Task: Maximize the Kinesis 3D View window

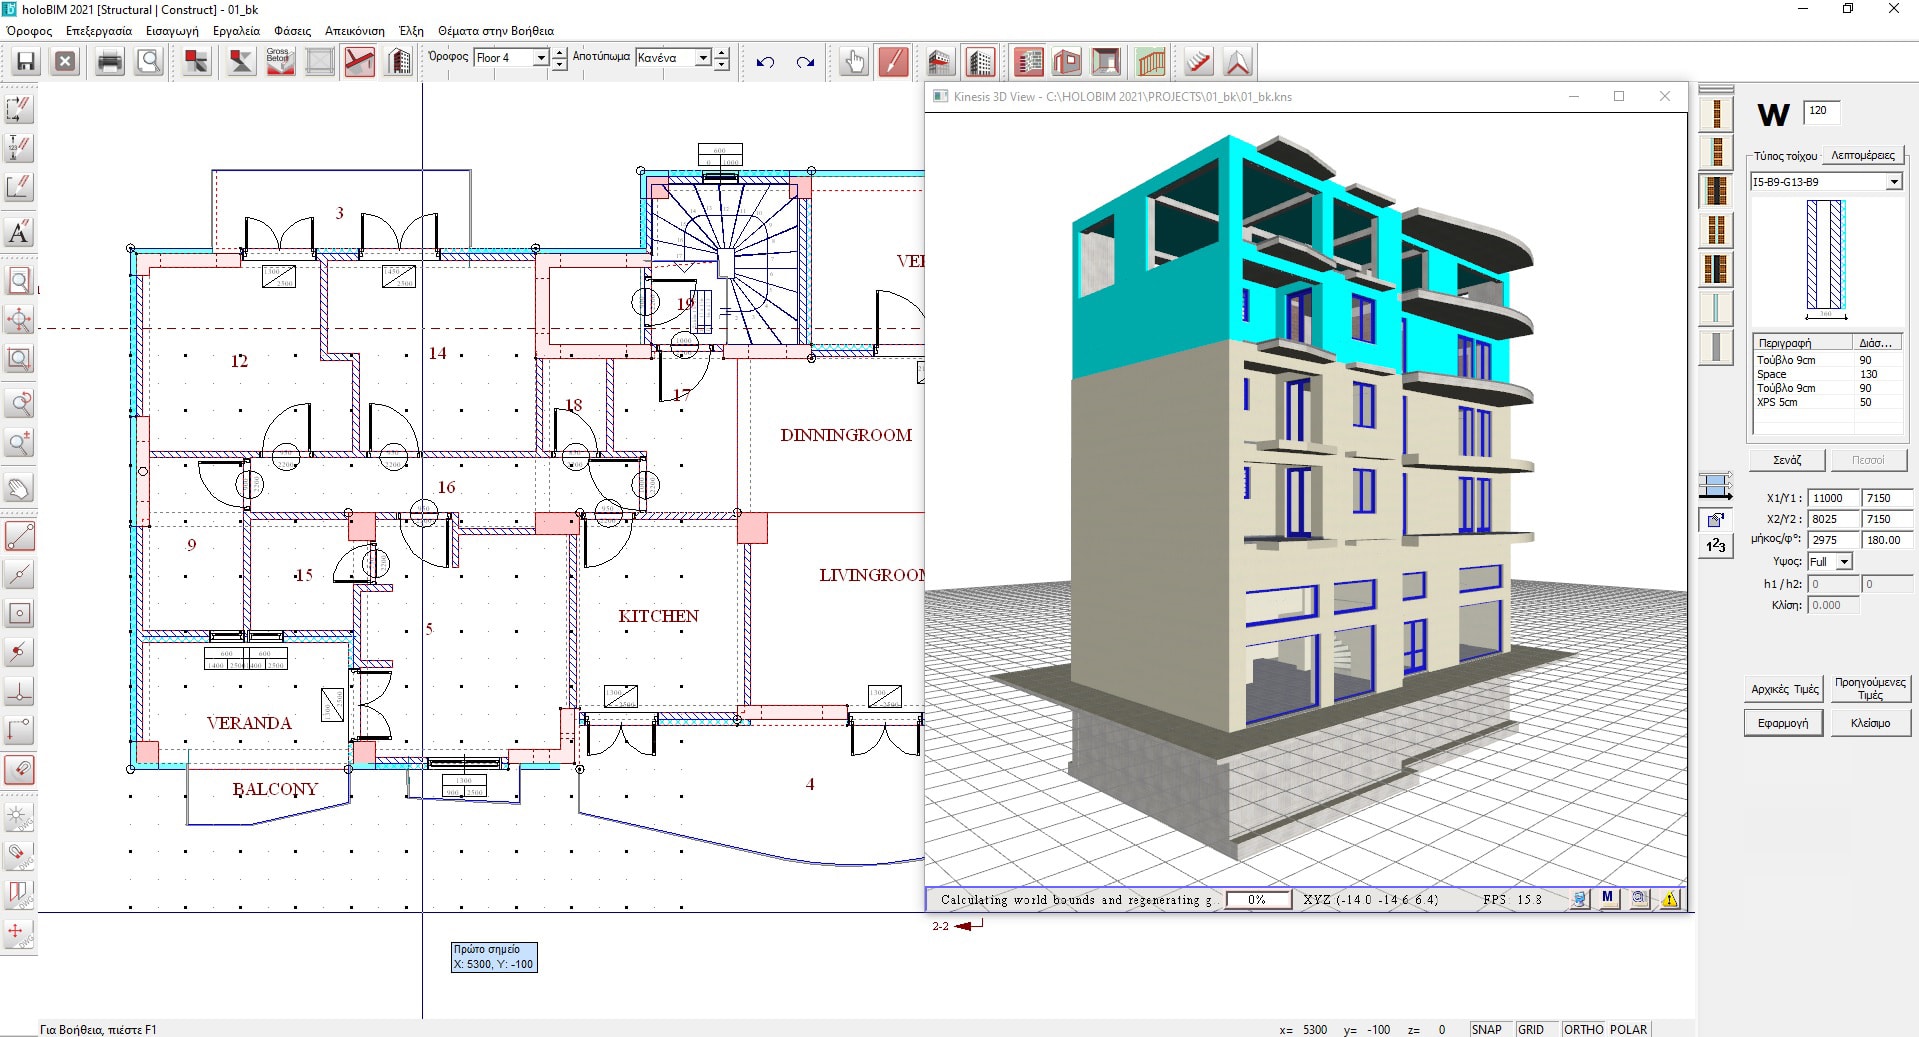Action: pos(1619,96)
